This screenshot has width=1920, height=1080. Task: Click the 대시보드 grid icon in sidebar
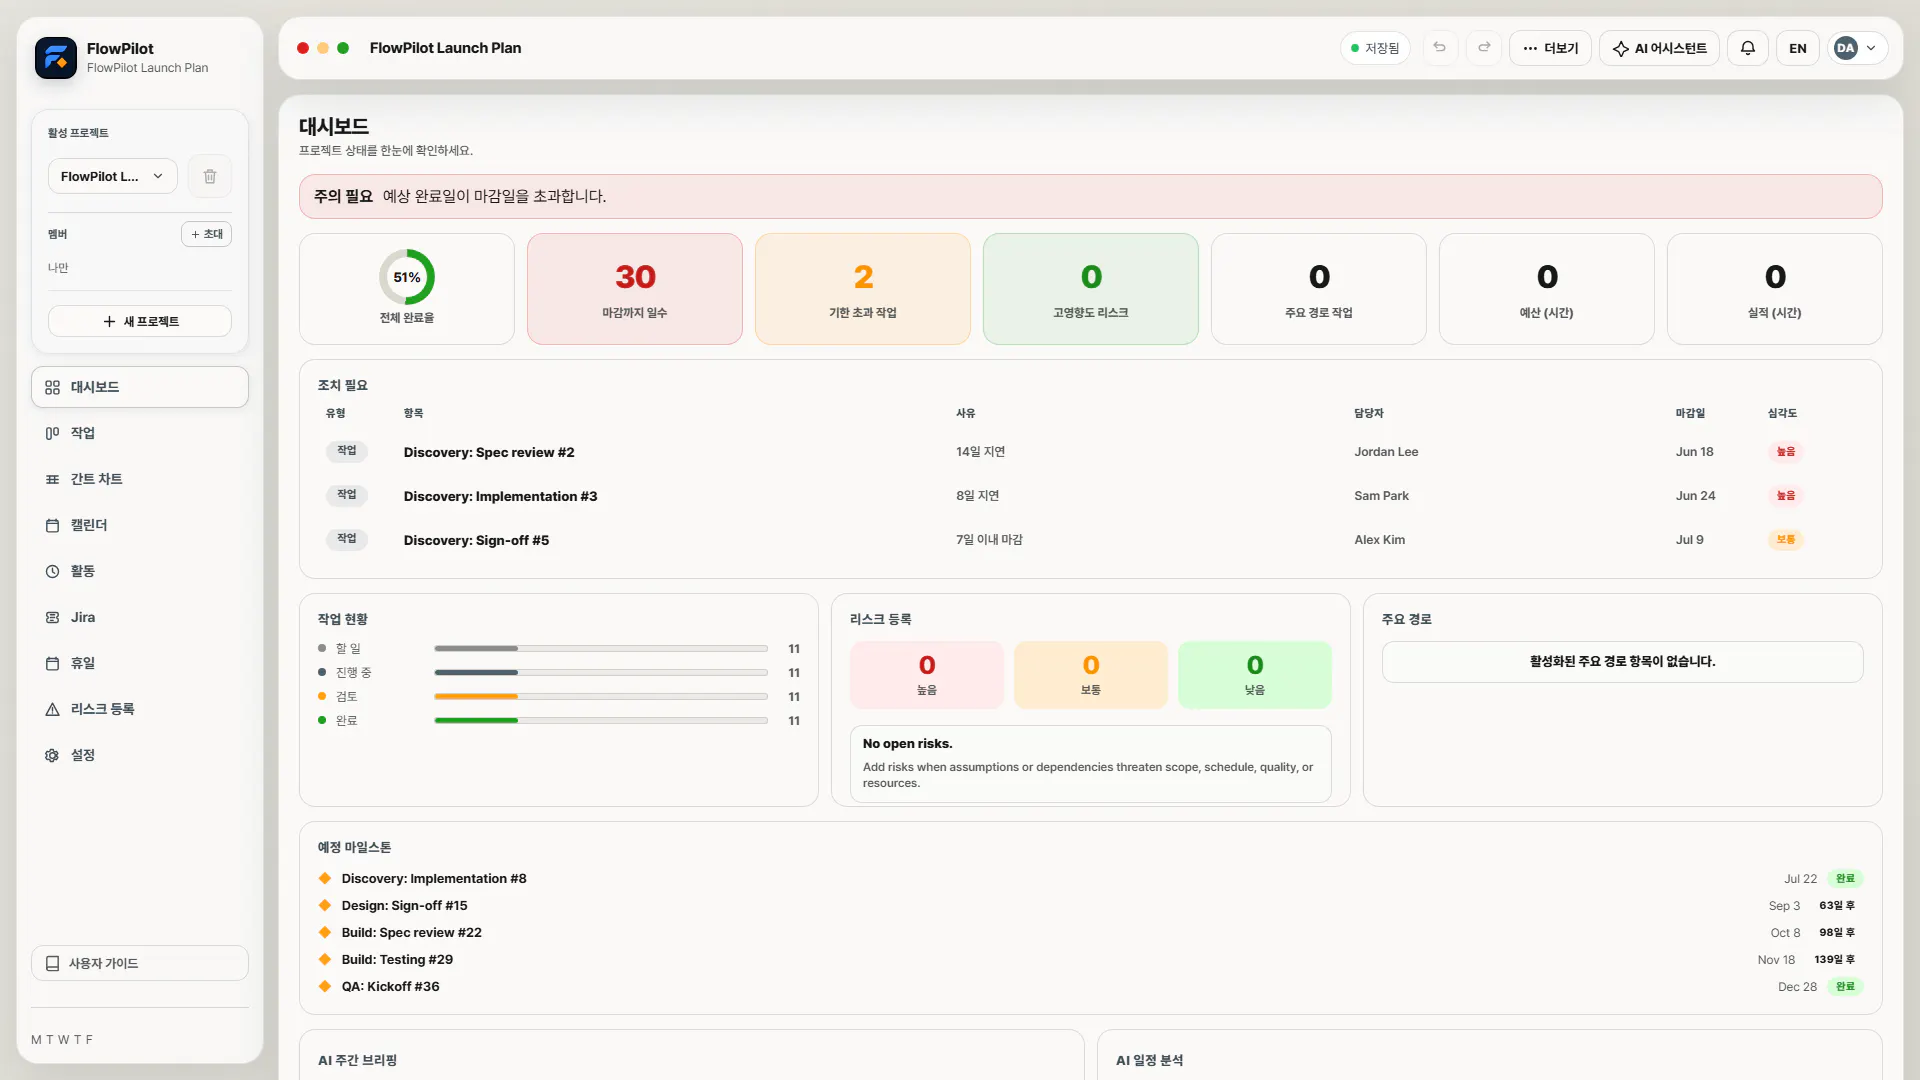click(52, 387)
